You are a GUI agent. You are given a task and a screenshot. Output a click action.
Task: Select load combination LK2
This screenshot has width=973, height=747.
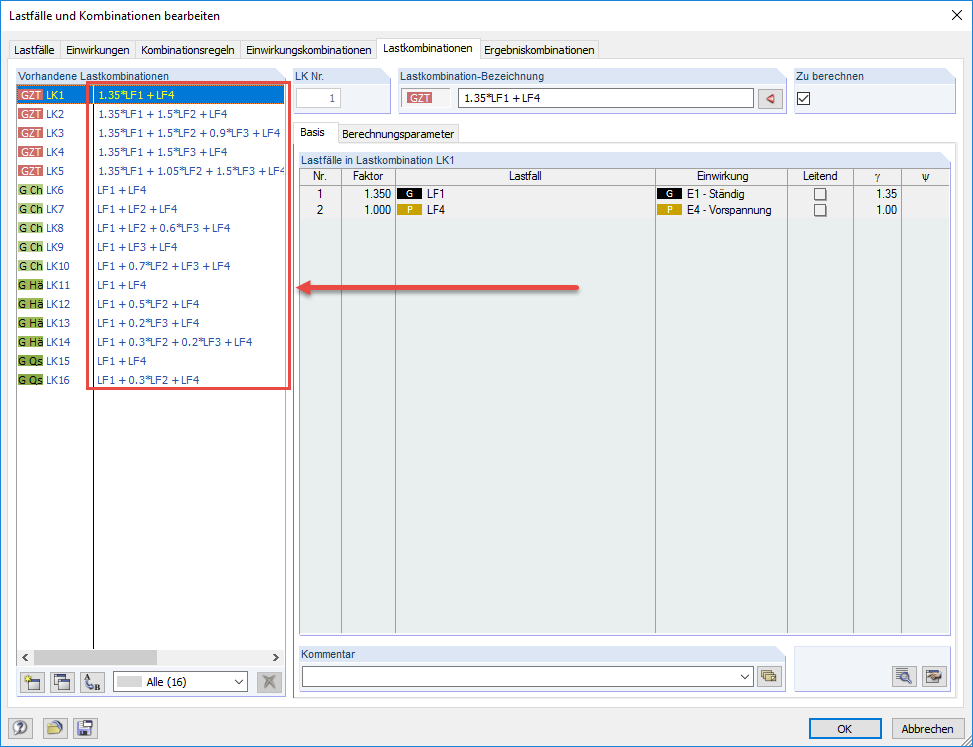(x=151, y=114)
